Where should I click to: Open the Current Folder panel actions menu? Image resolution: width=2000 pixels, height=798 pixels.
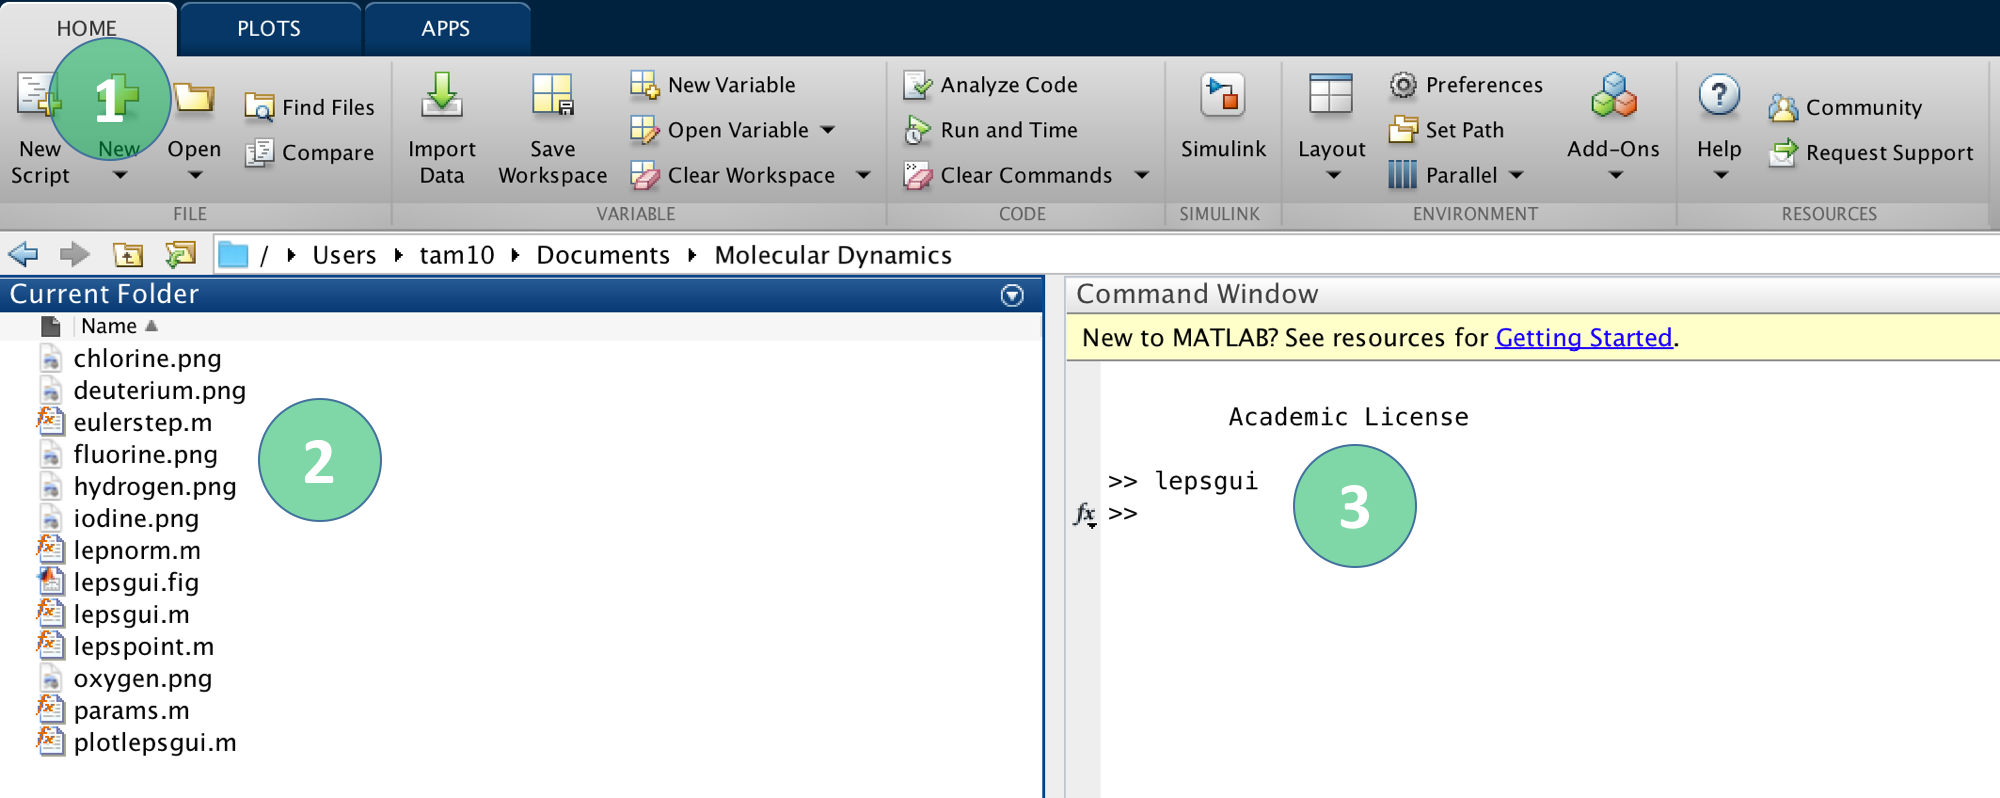click(1012, 295)
